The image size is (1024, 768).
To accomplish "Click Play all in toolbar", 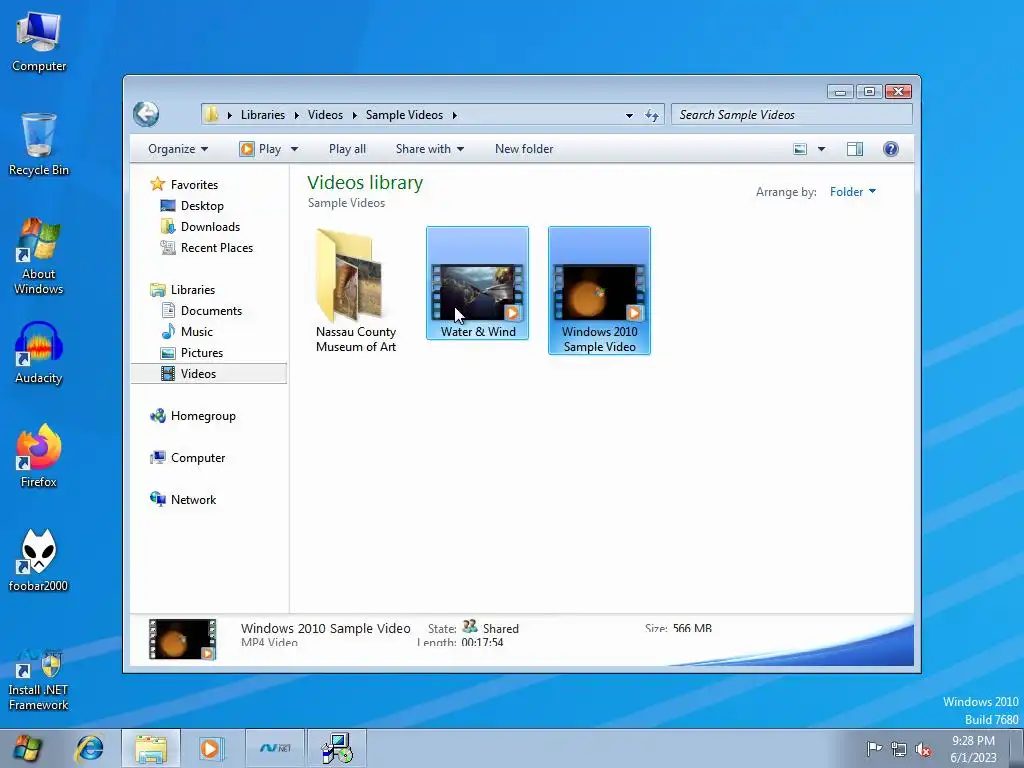I will [x=347, y=149].
